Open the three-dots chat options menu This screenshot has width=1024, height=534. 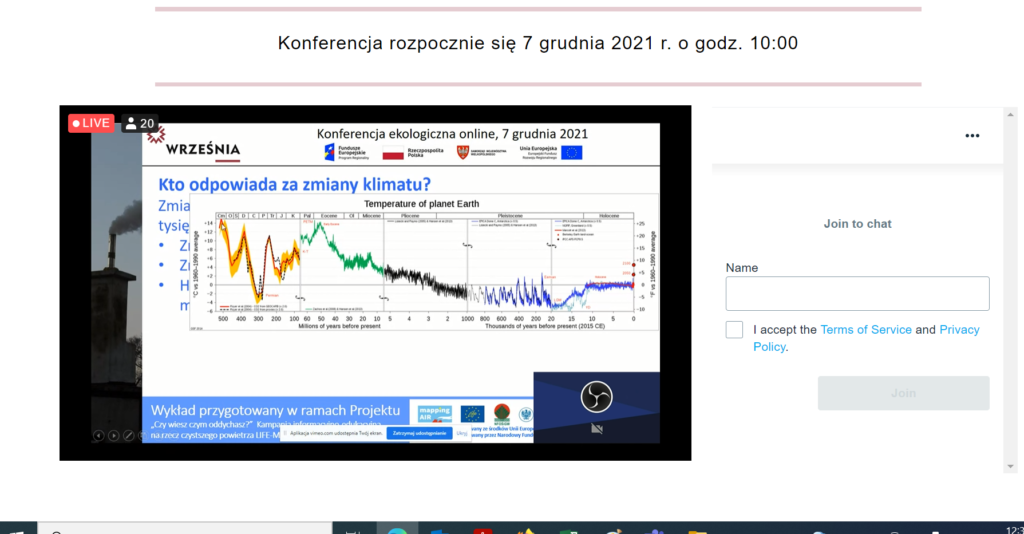972,136
